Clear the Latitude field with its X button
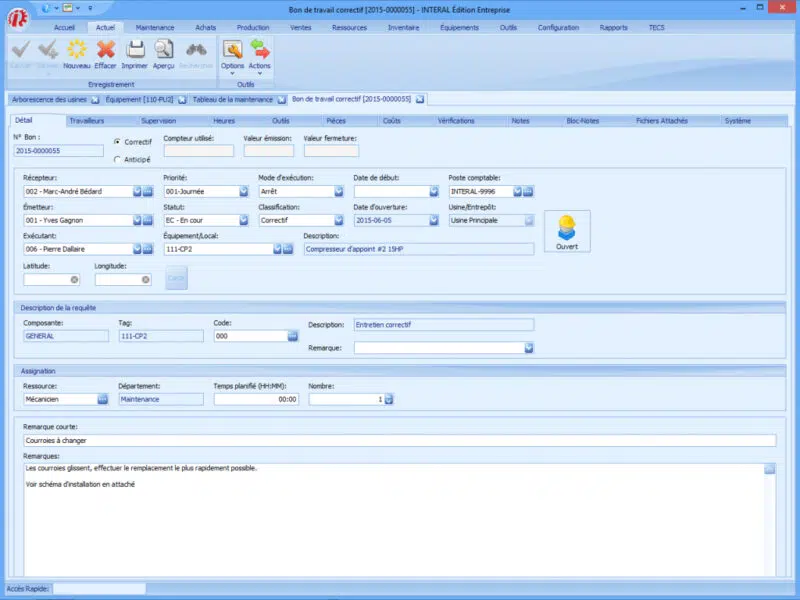Viewport: 800px width, 600px height. click(x=74, y=279)
